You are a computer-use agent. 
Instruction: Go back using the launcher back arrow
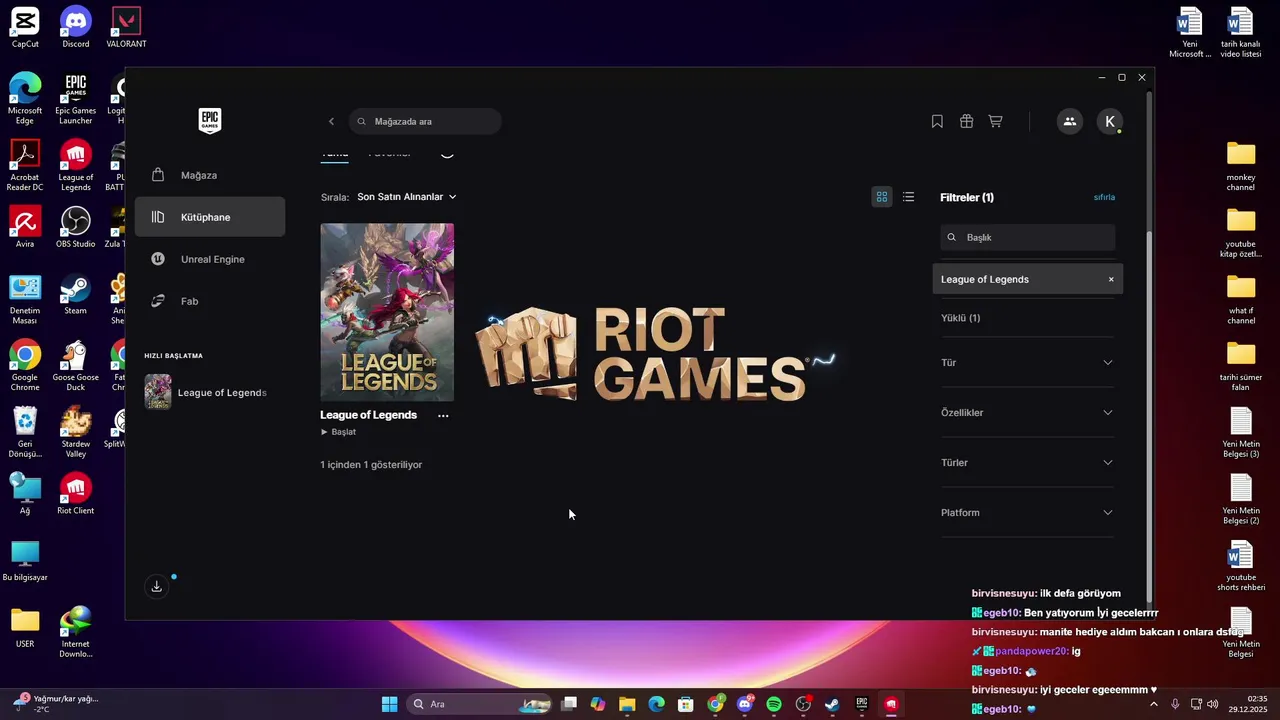coord(331,121)
